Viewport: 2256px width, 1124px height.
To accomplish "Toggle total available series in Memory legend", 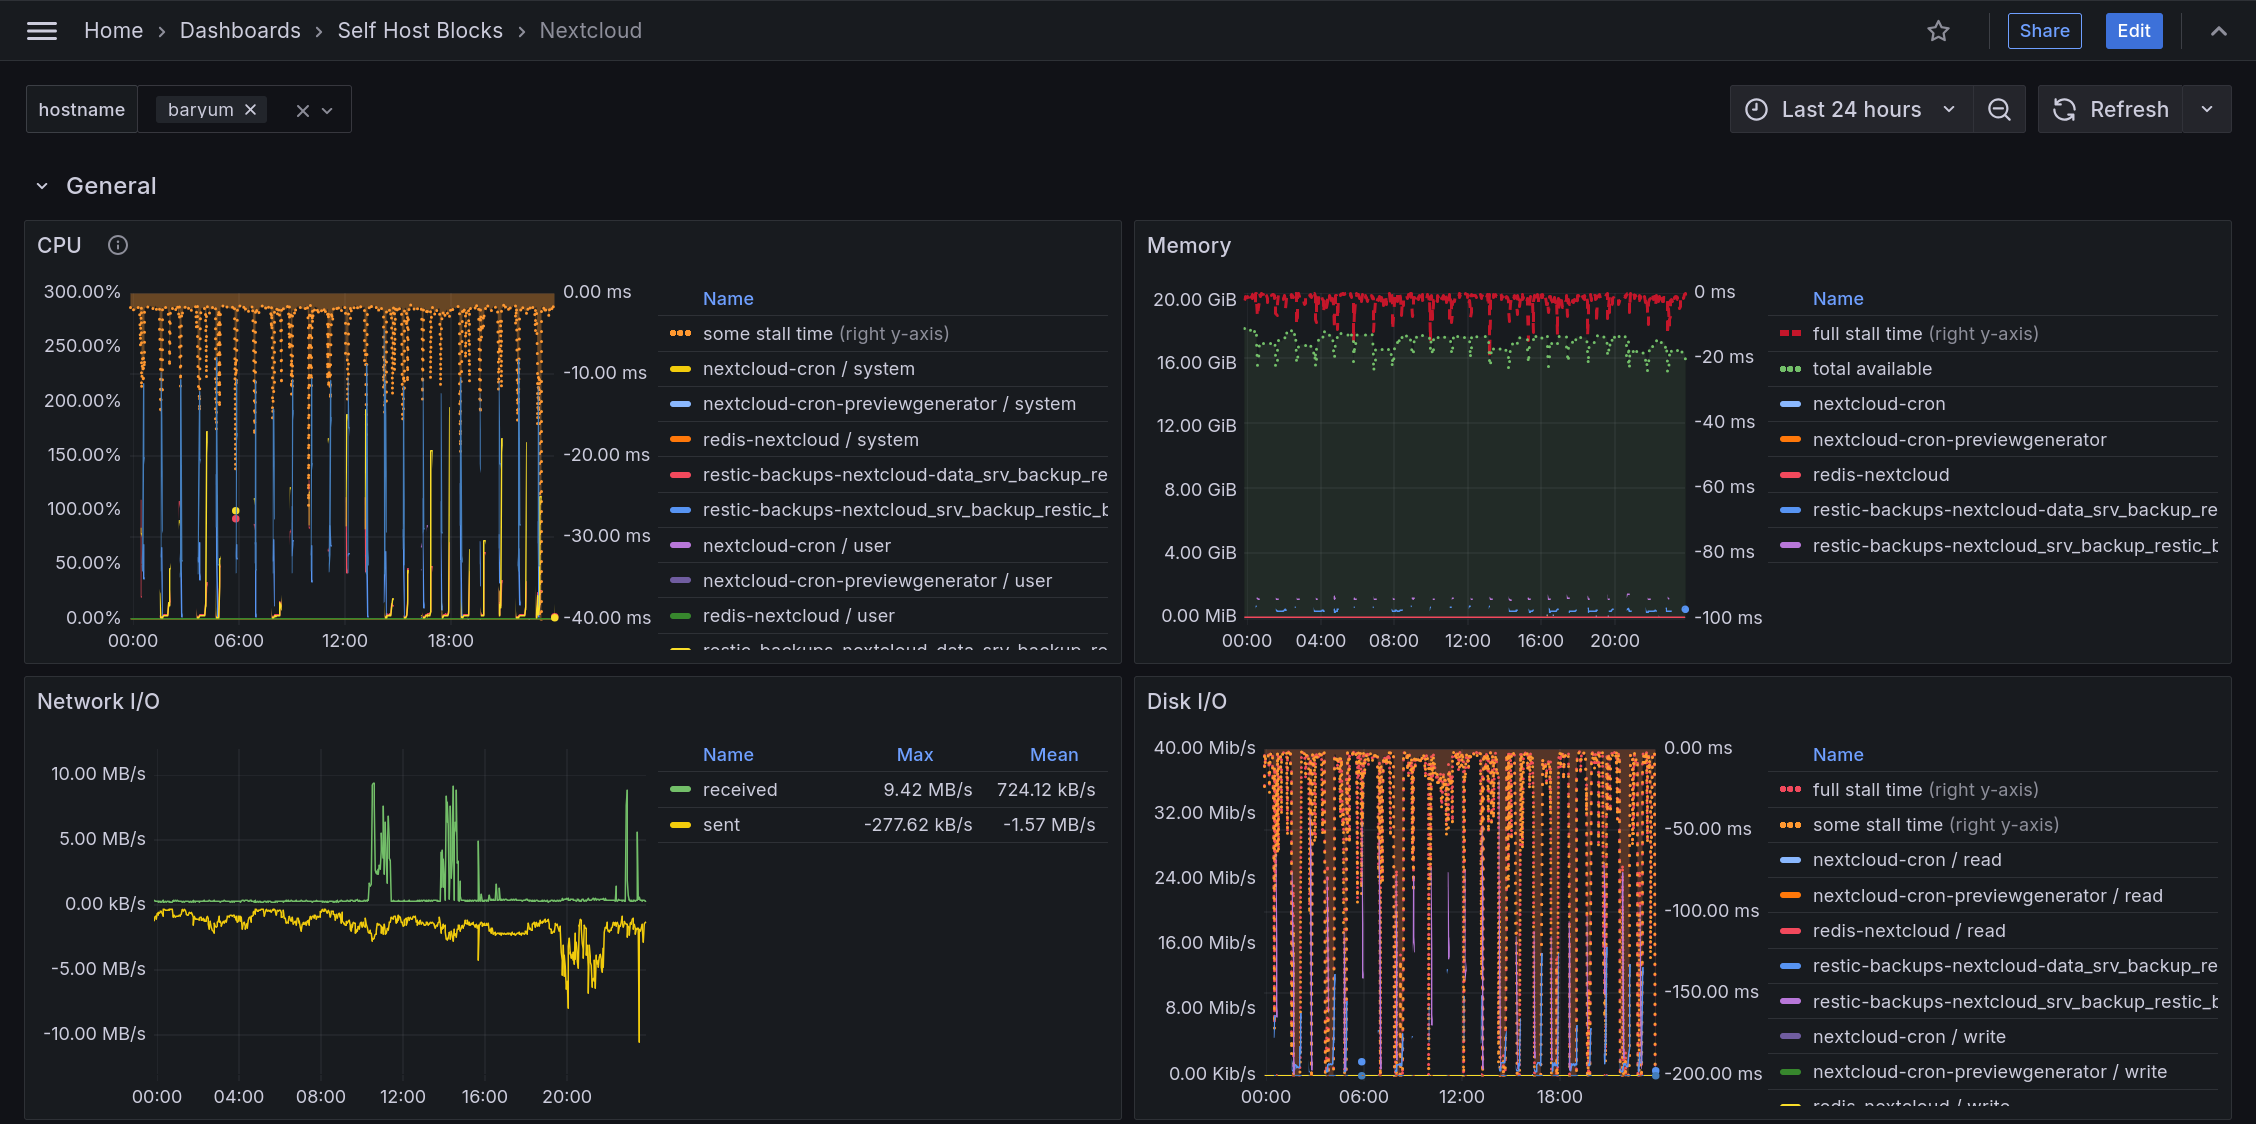I will click(x=1872, y=369).
